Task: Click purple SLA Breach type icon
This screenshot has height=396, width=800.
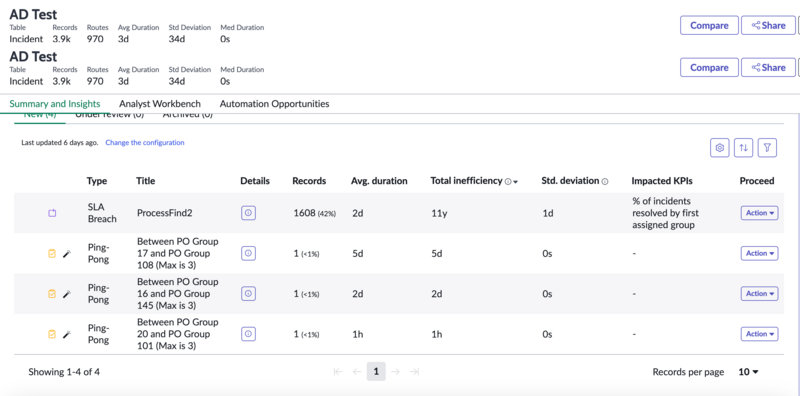Action: pos(52,213)
